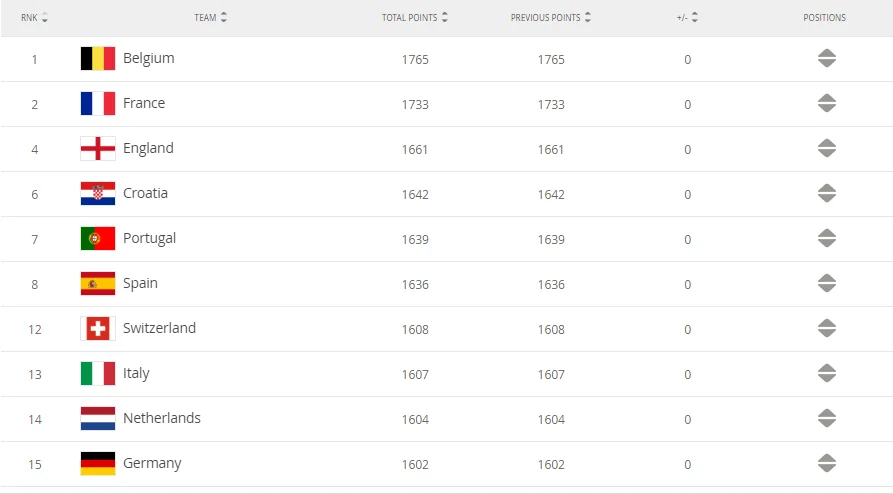
Task: Sort by TEAM column header arrows
Action: coord(224,18)
